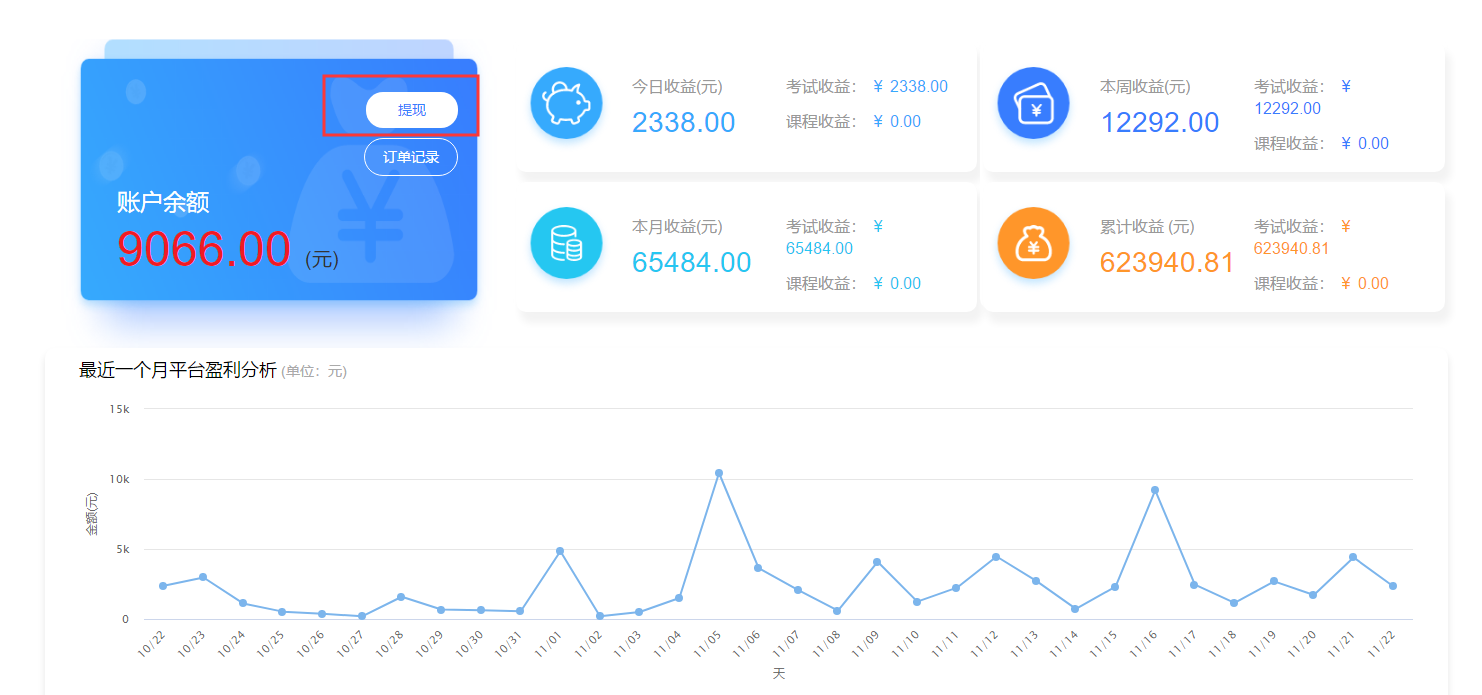Viewport: 1482px width, 695px height.
Task: Click the 本月收益(元) label
Action: [677, 227]
